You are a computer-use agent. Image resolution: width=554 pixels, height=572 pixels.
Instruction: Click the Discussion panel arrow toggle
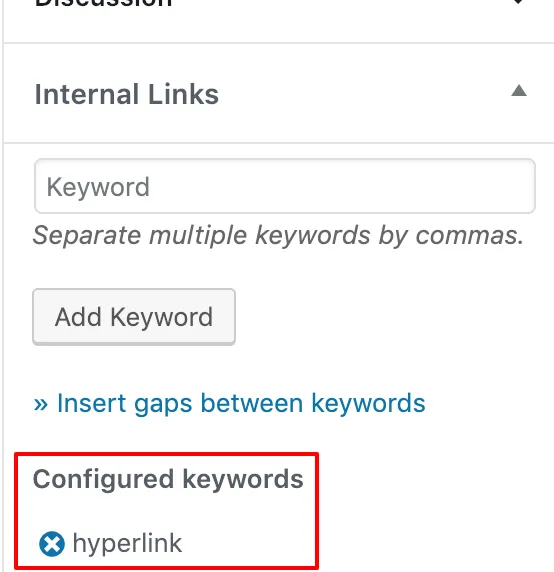[x=518, y=2]
